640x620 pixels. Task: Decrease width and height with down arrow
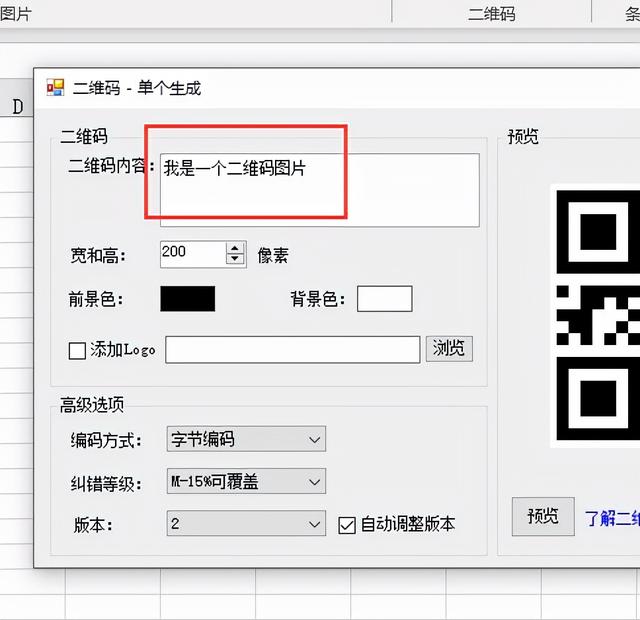point(235,260)
